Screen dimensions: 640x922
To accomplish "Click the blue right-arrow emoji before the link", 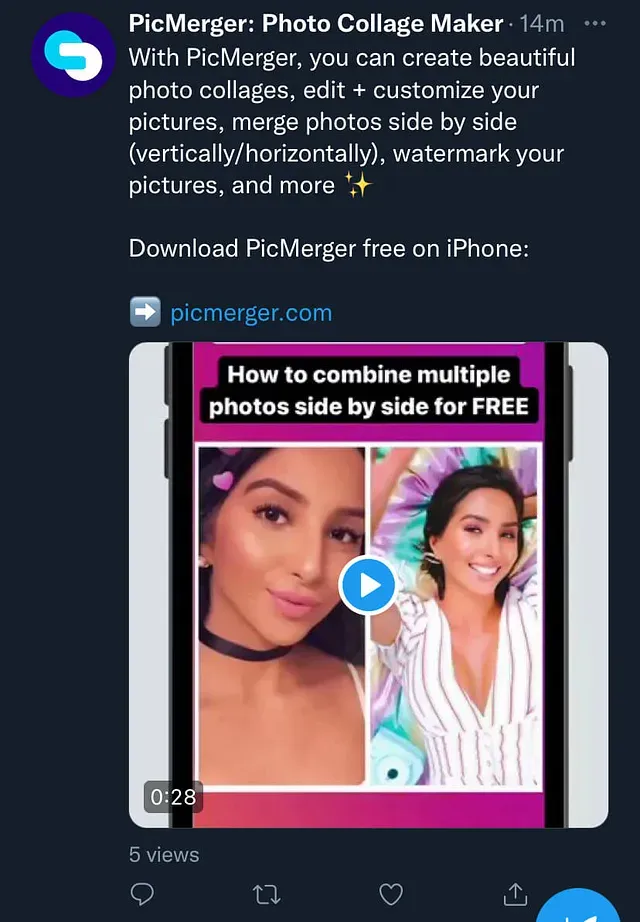I will (x=145, y=313).
